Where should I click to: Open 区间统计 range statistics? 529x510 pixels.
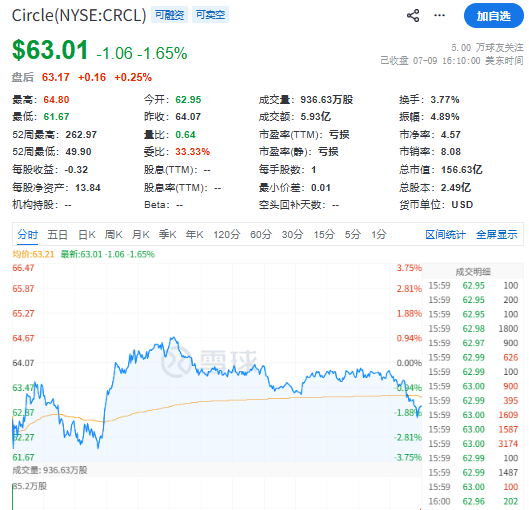pyautogui.click(x=446, y=234)
